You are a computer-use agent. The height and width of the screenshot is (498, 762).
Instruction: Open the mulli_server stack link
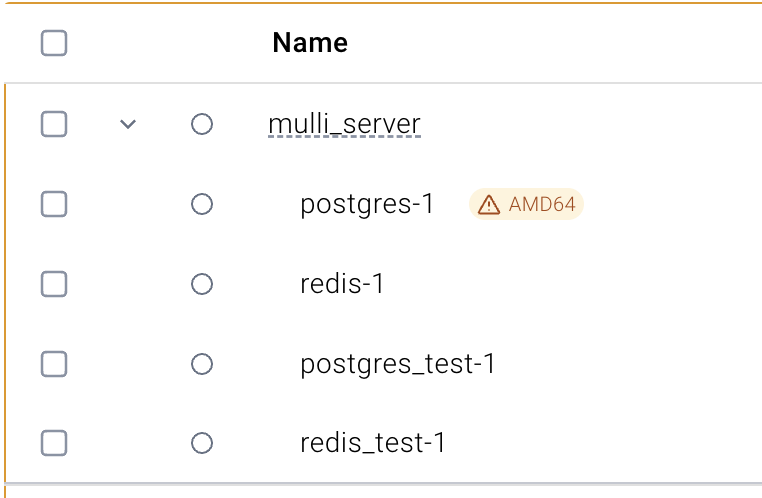[344, 124]
